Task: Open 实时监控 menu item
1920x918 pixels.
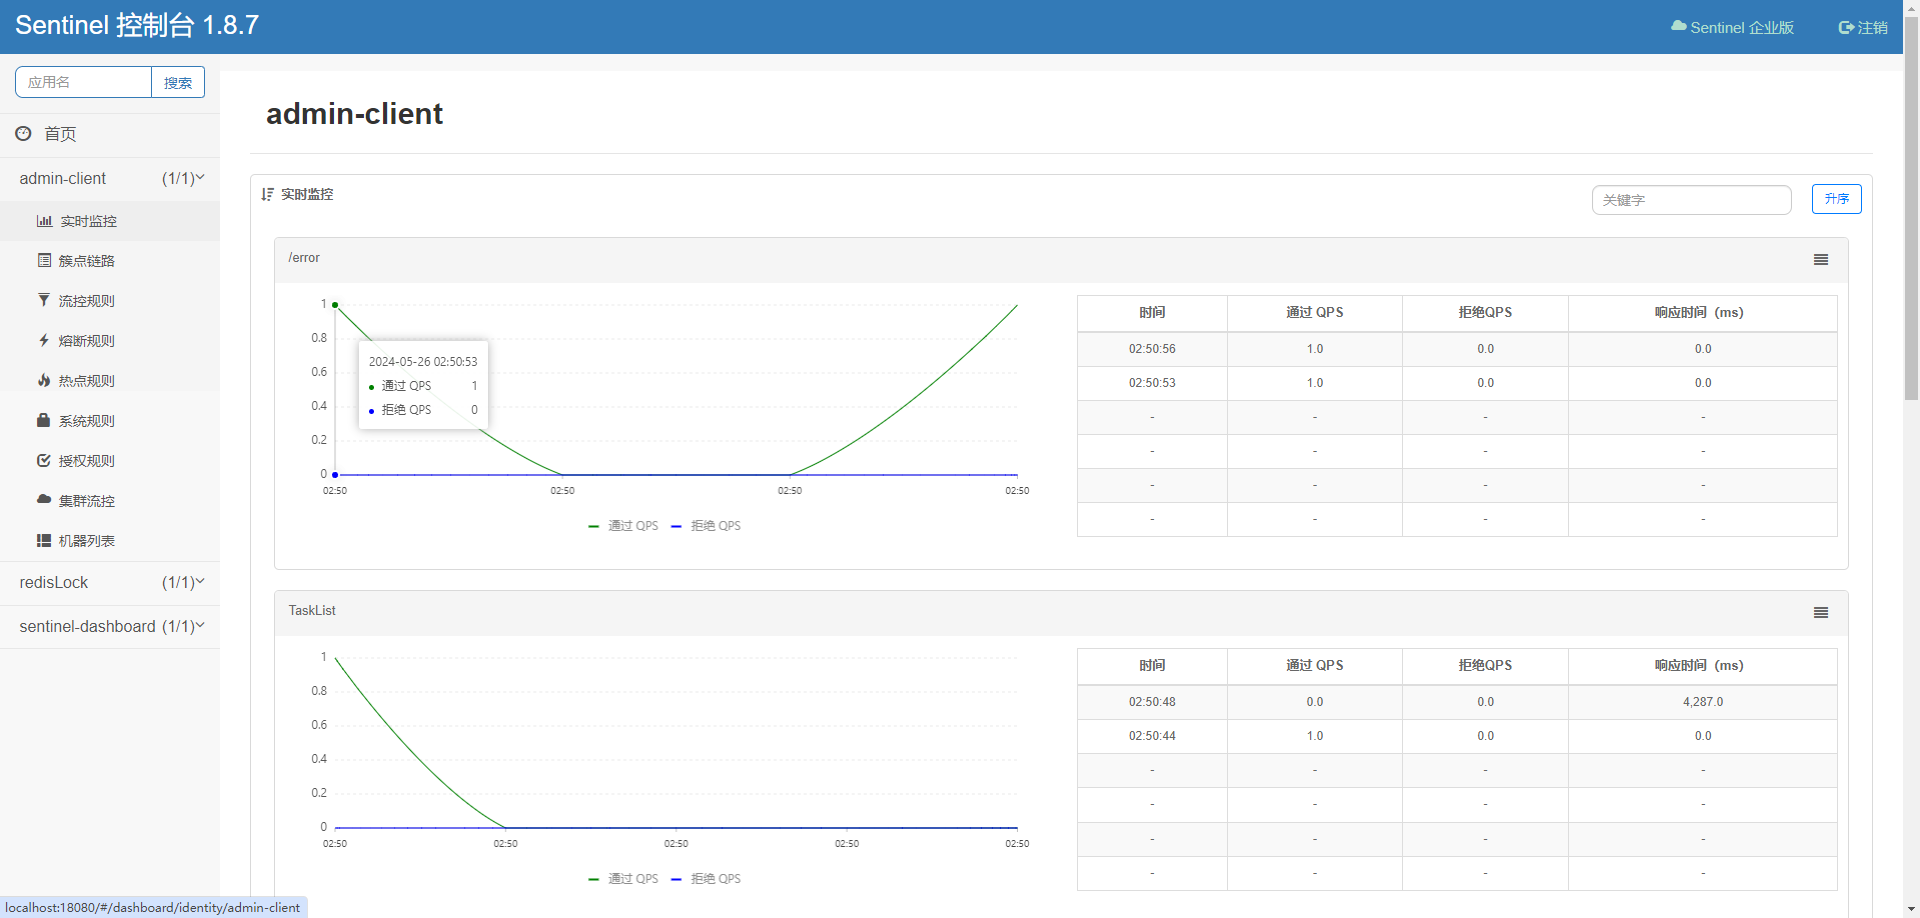Action: pos(110,221)
